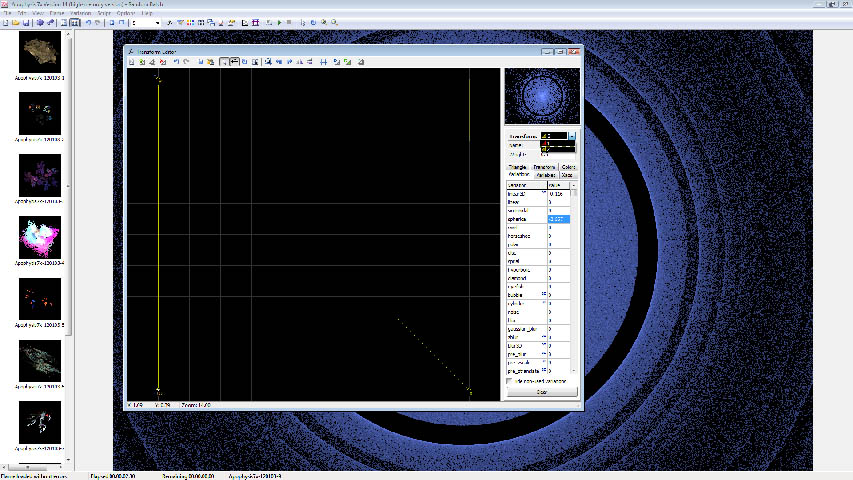The image size is (853, 480).
Task: Duplicate transform icon in Transform Editor
Action: [152, 62]
